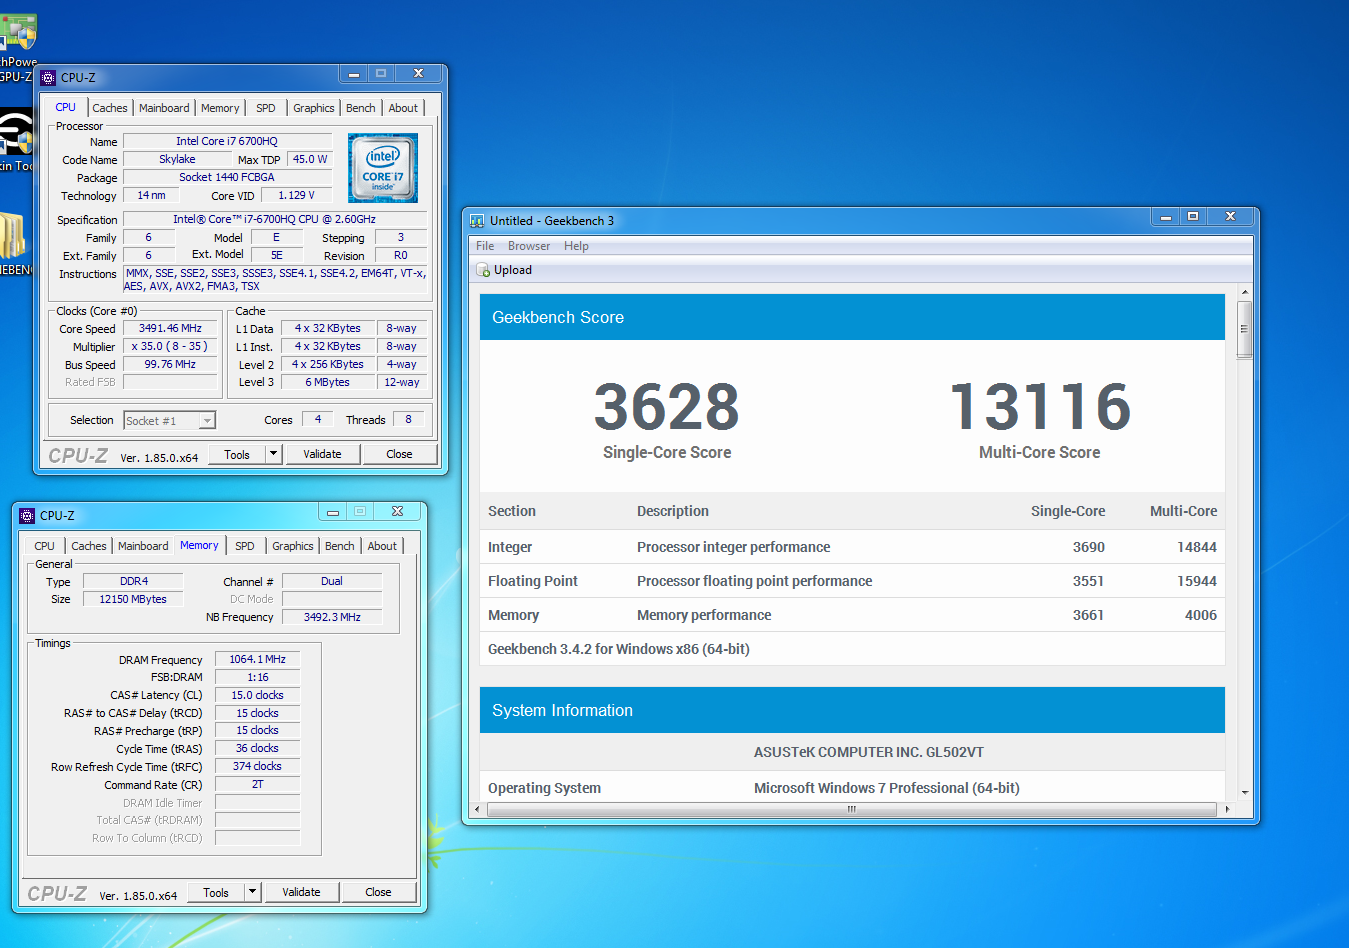
Task: Click the Close button in the Memory CPU-Z window
Action: coord(378,892)
